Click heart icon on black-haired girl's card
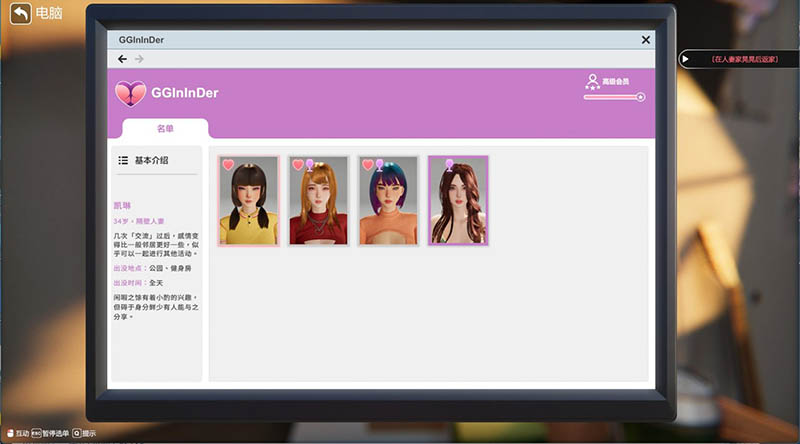The width and height of the screenshot is (800, 444). (x=228, y=164)
